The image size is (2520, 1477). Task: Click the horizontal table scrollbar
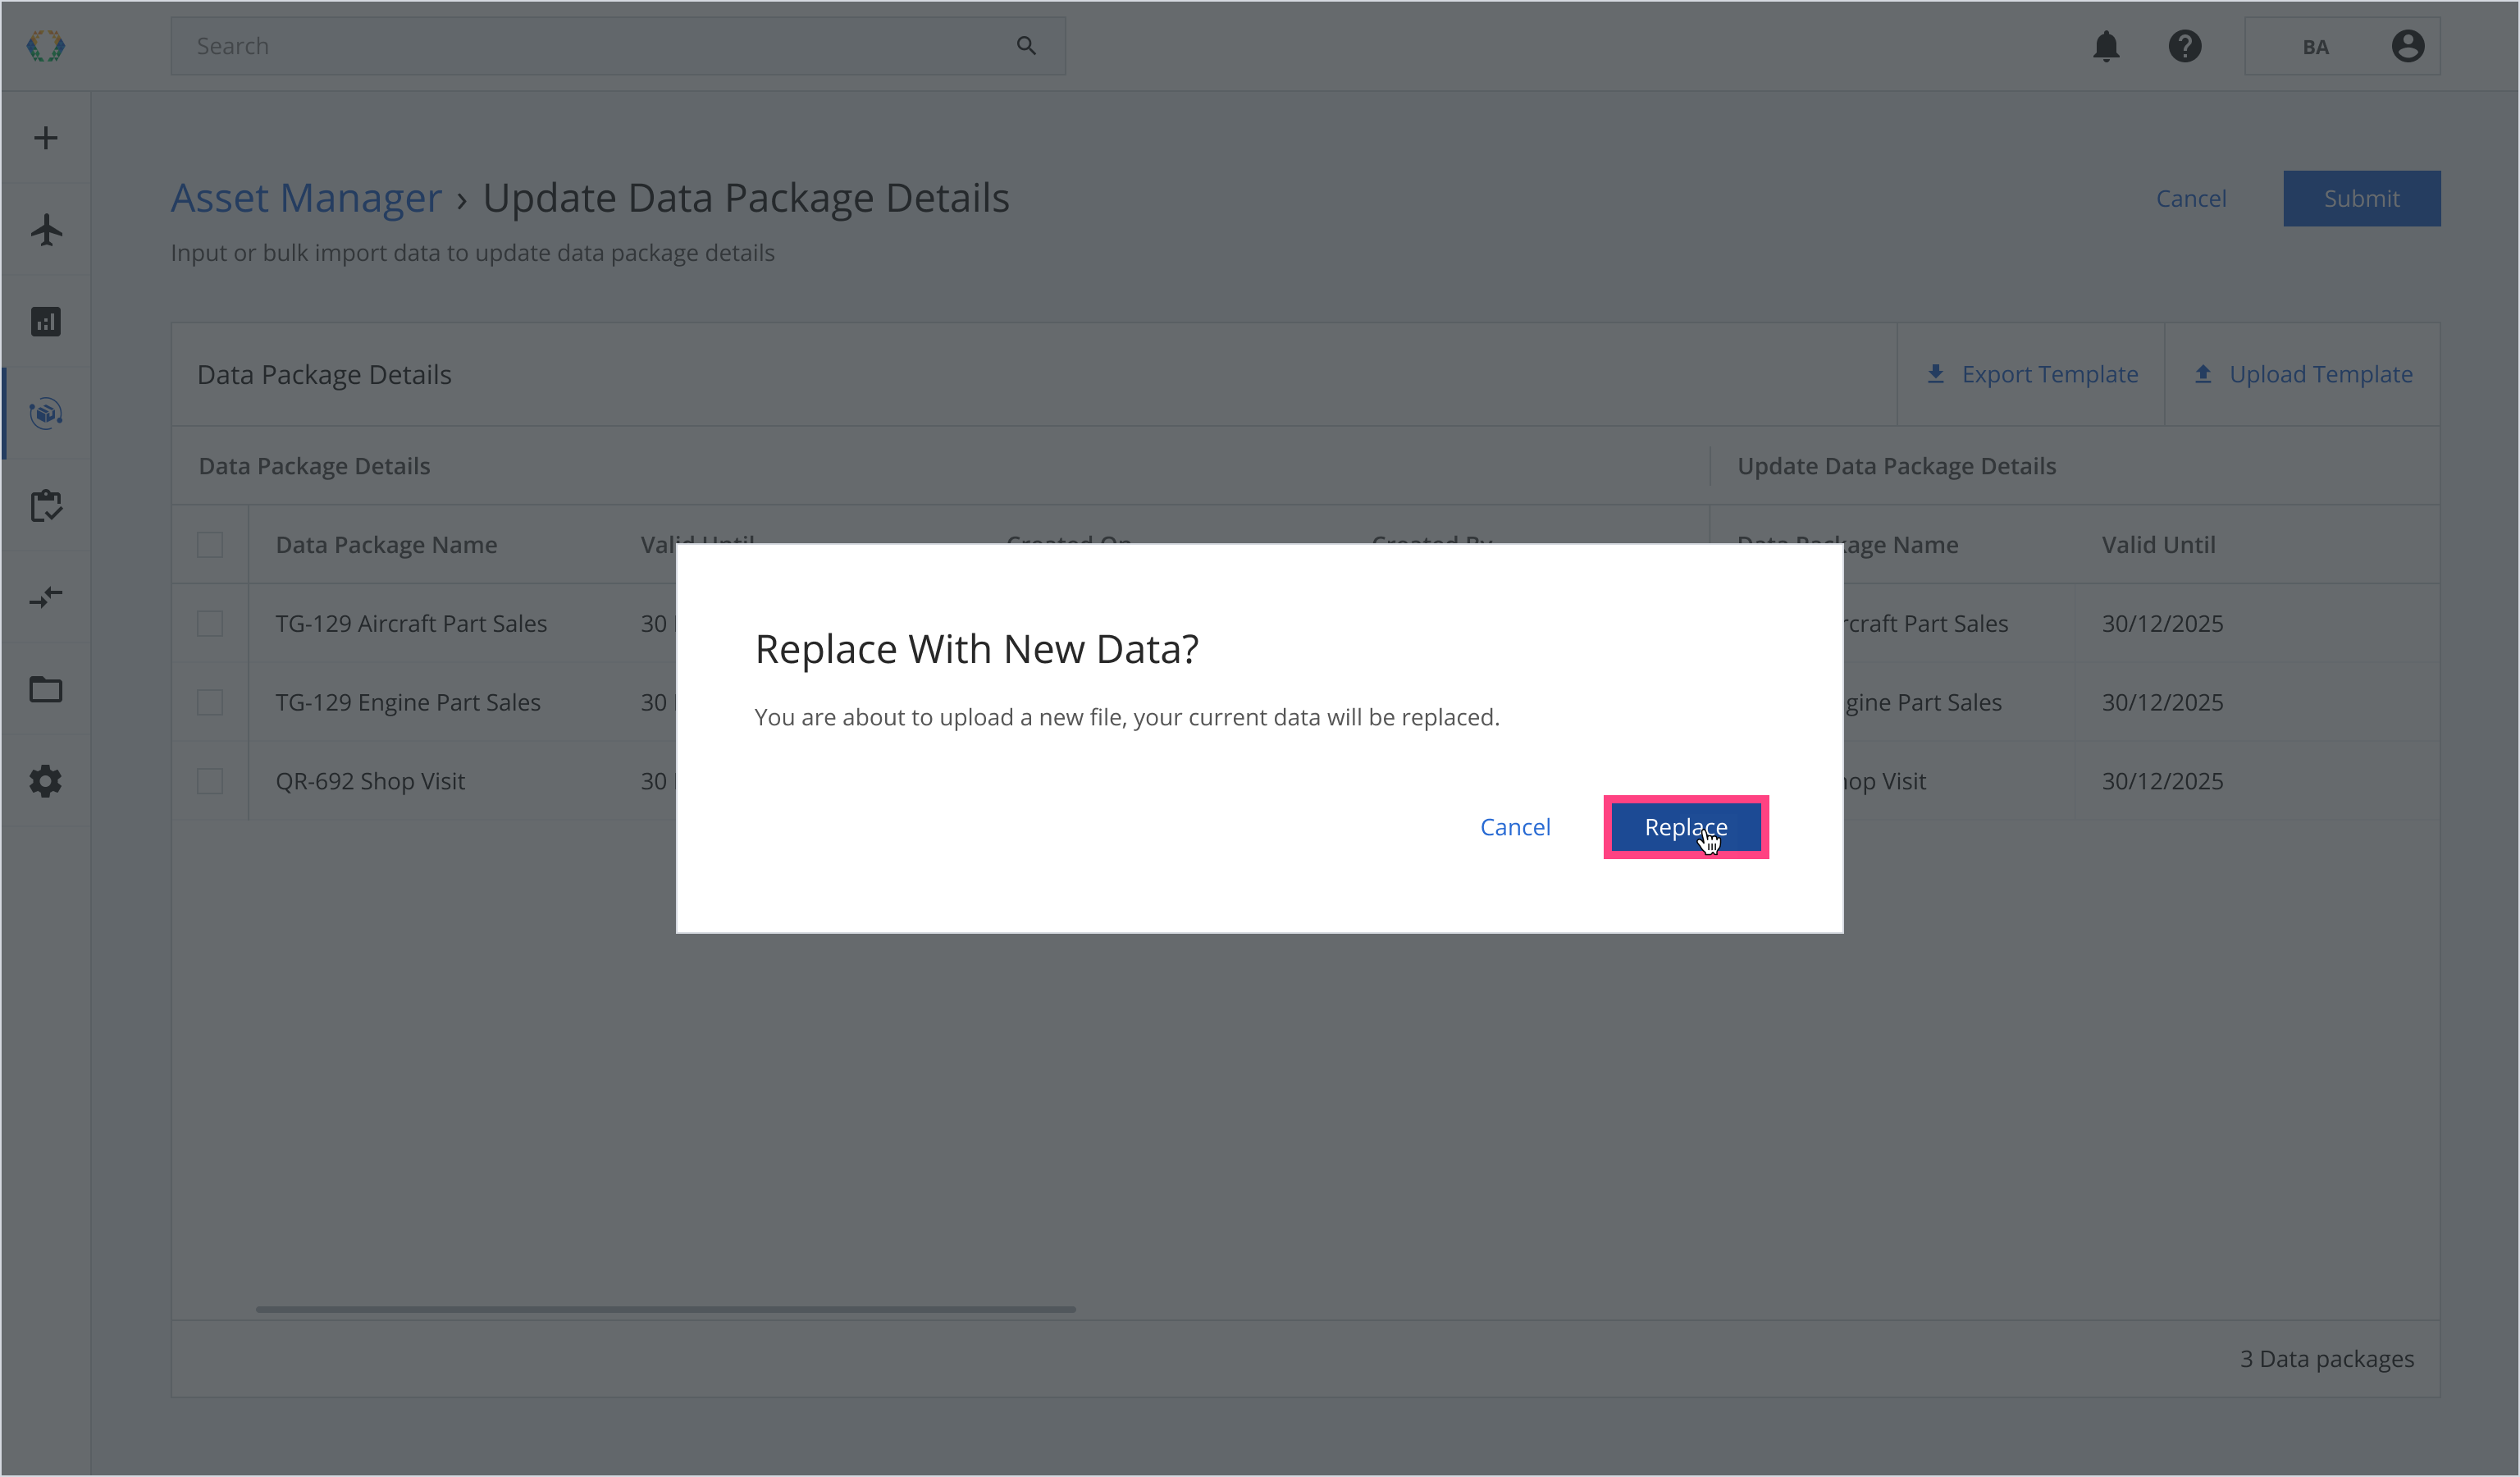click(665, 1309)
